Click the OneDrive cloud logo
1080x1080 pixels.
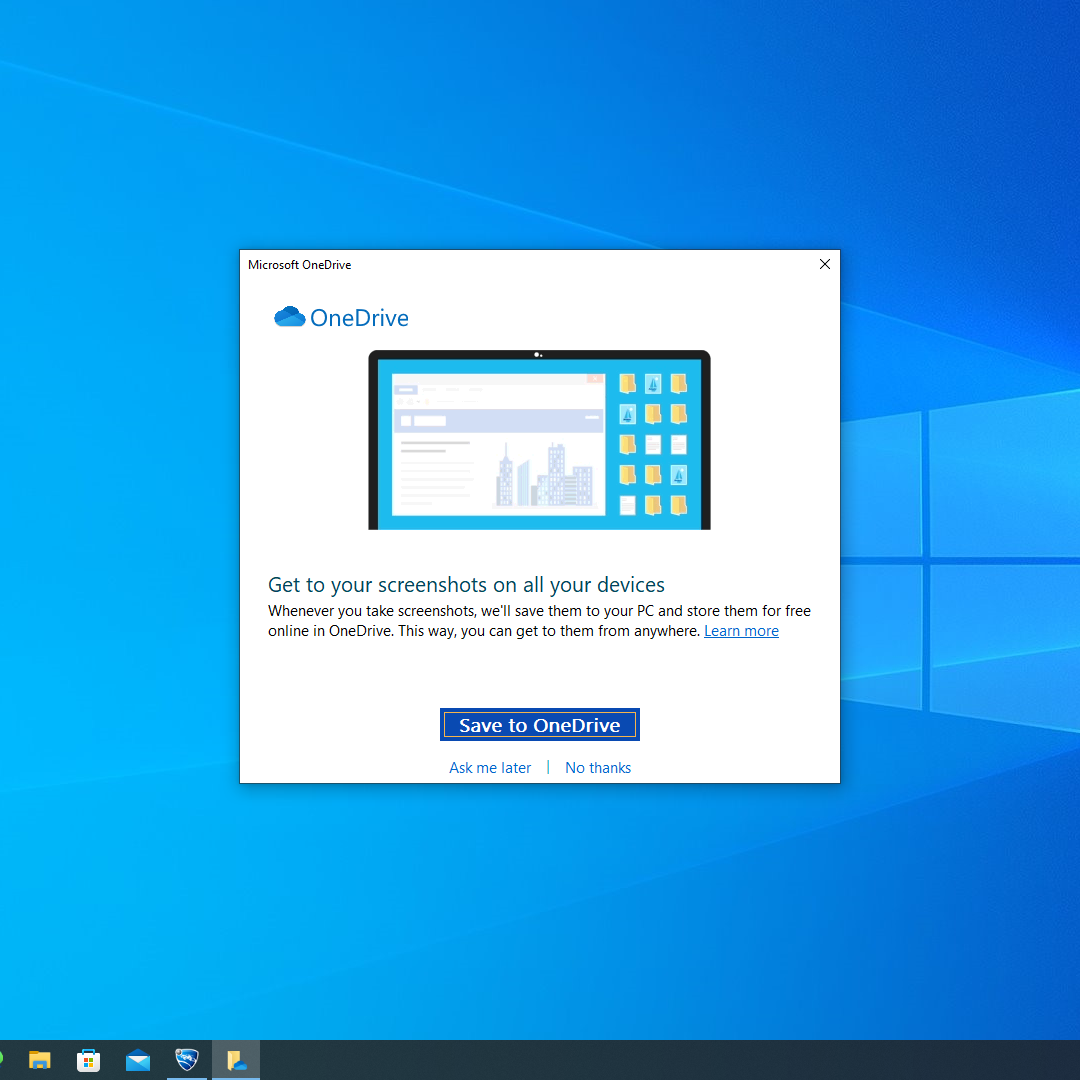click(289, 317)
